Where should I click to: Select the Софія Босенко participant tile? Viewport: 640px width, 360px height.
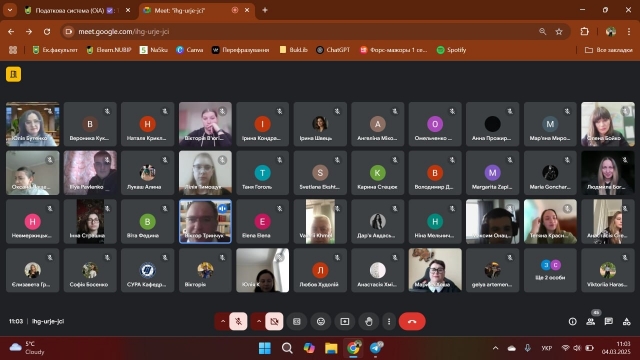coord(90,270)
